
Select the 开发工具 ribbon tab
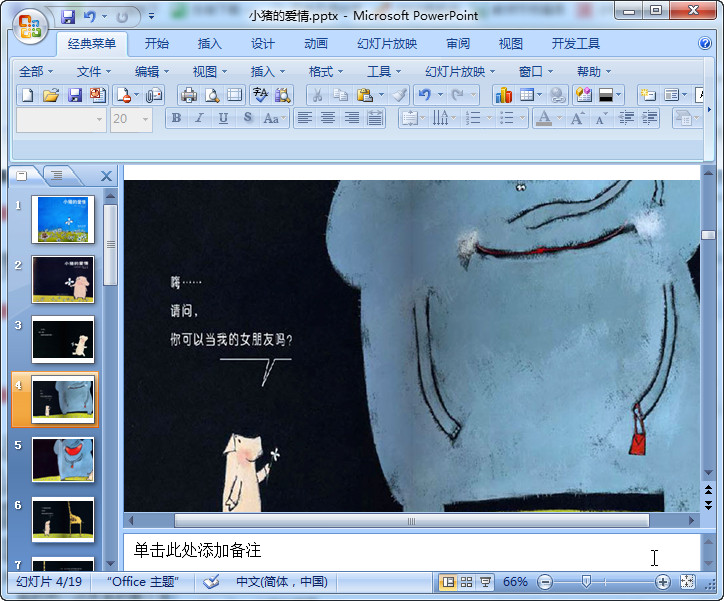(575, 44)
